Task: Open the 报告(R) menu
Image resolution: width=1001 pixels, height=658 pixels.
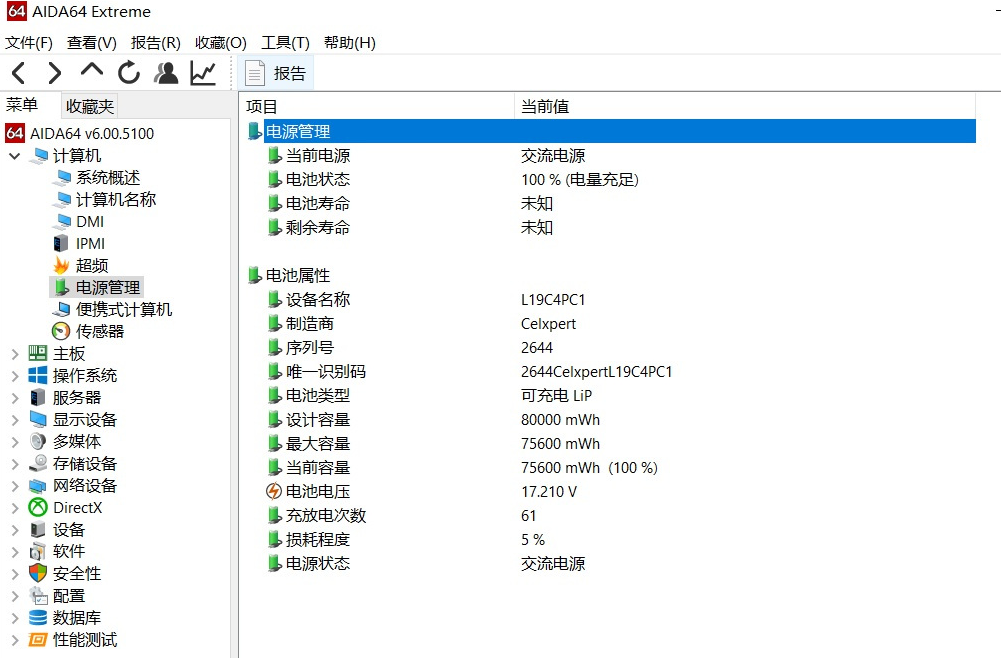Action: click(156, 43)
